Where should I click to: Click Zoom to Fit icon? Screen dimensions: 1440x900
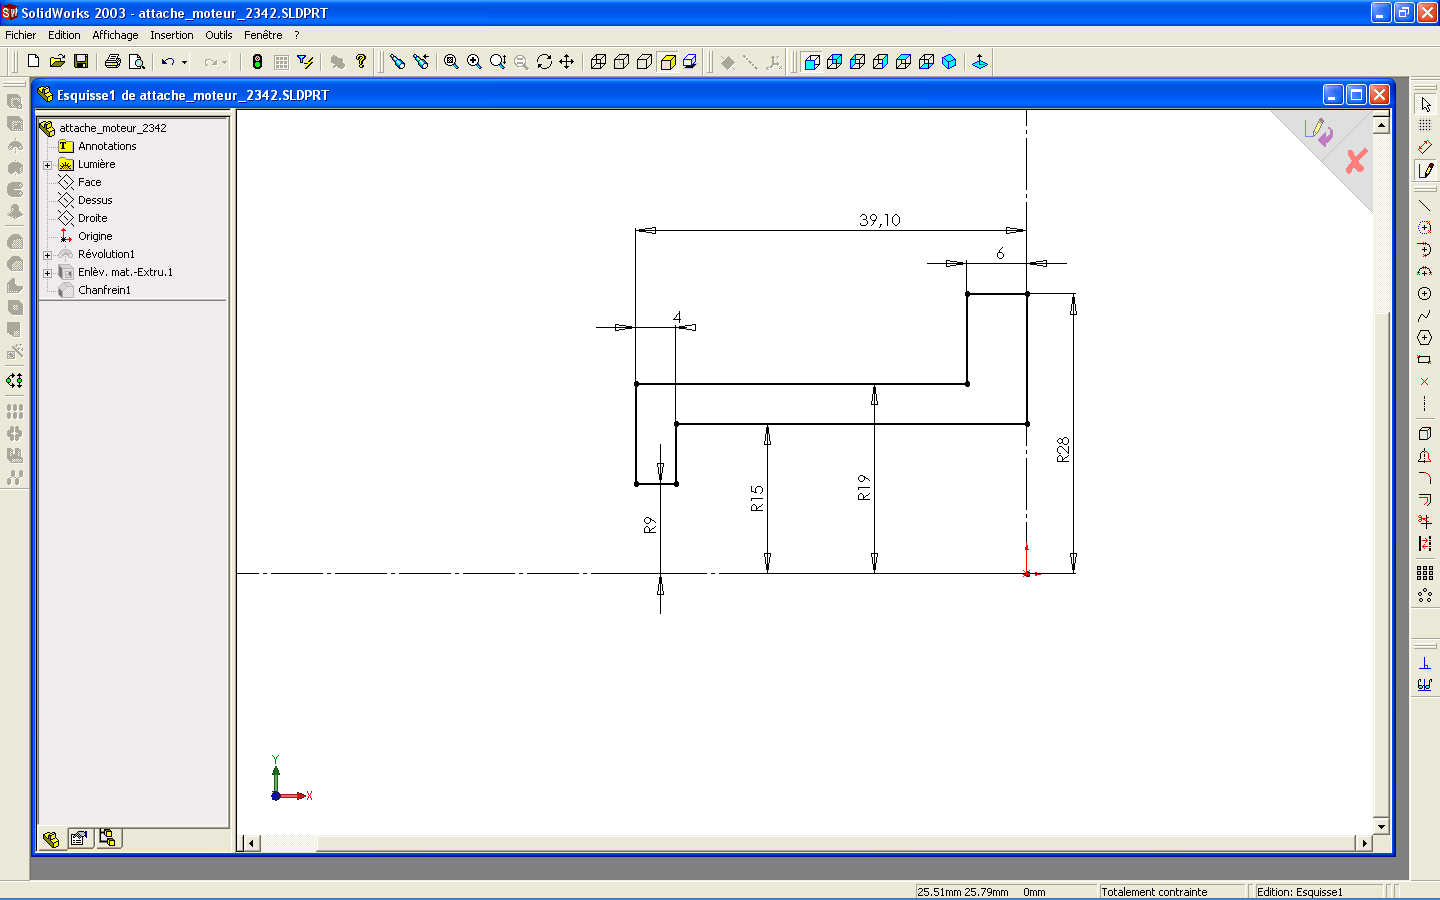click(451, 62)
